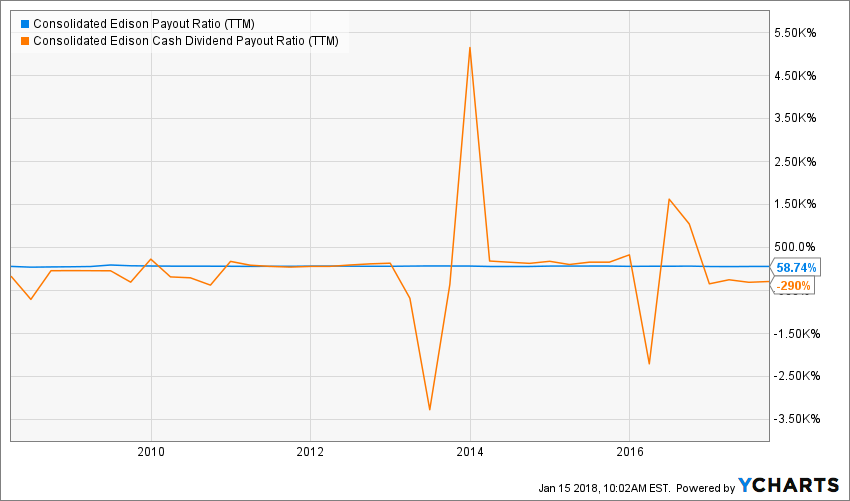This screenshot has width=850, height=501.
Task: Click the 2010 x-axis label
Action: coord(151,451)
